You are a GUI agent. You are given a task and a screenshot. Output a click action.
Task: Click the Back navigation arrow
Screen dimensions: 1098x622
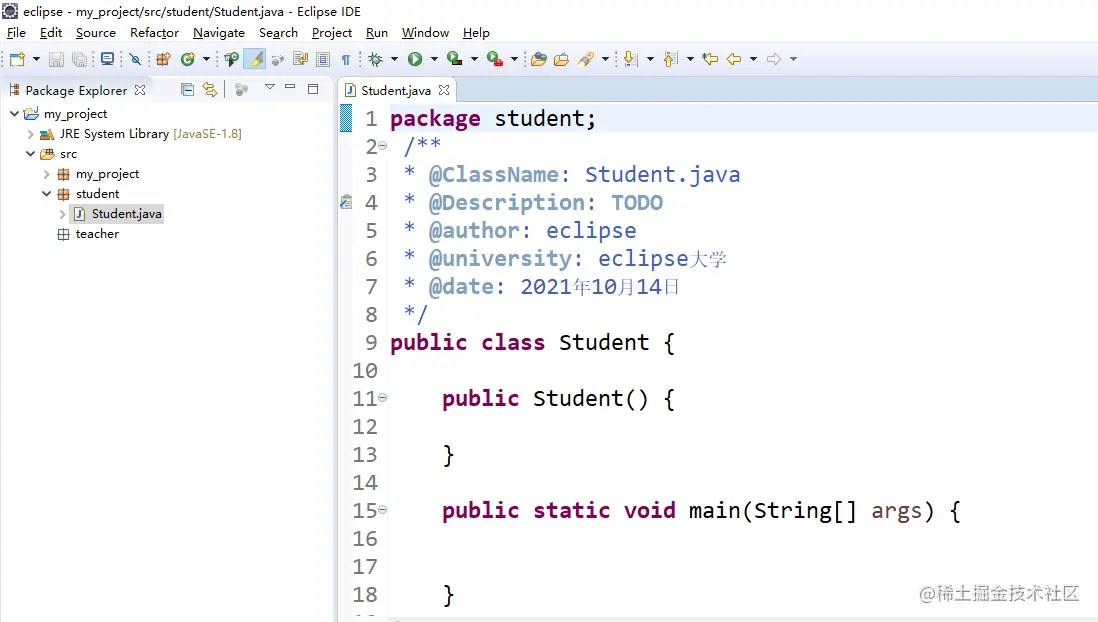734,60
